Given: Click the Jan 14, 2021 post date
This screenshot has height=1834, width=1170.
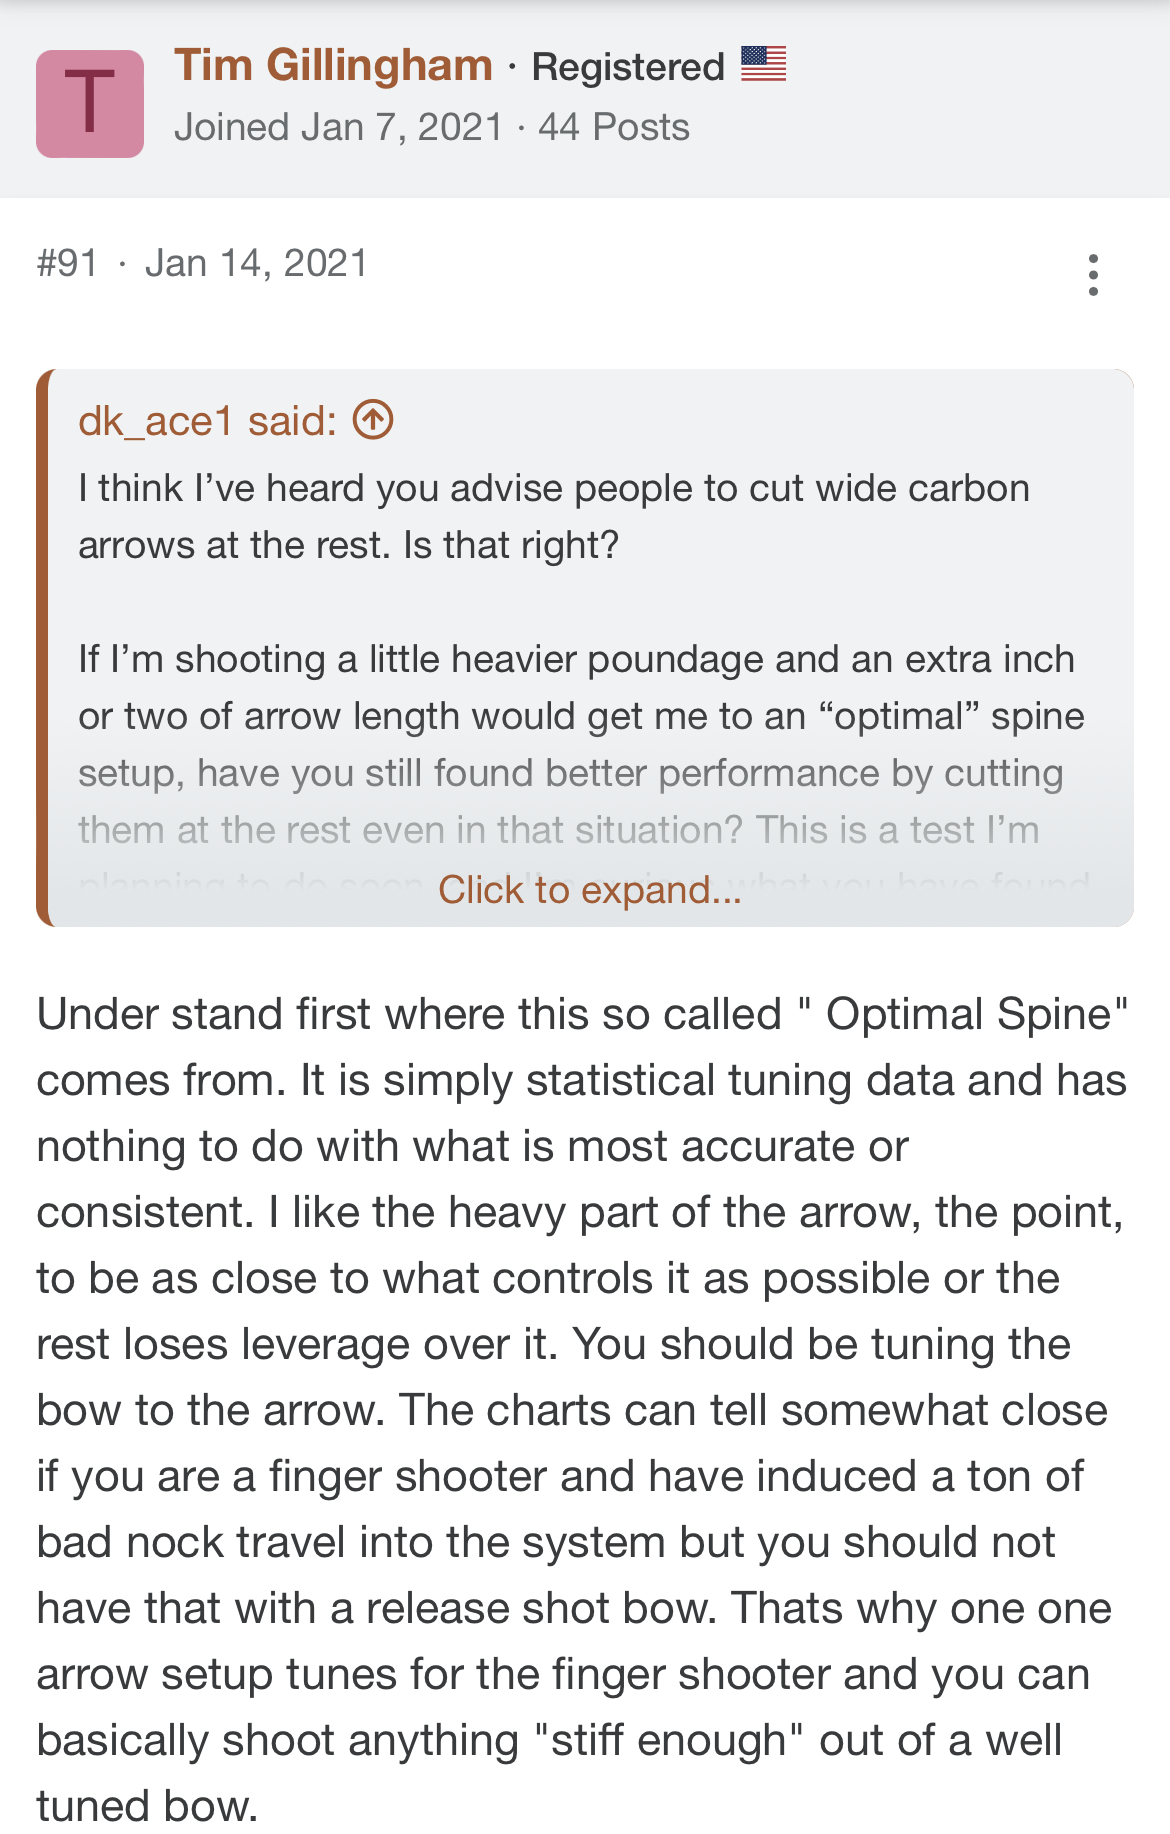Looking at the screenshot, I should coord(257,264).
